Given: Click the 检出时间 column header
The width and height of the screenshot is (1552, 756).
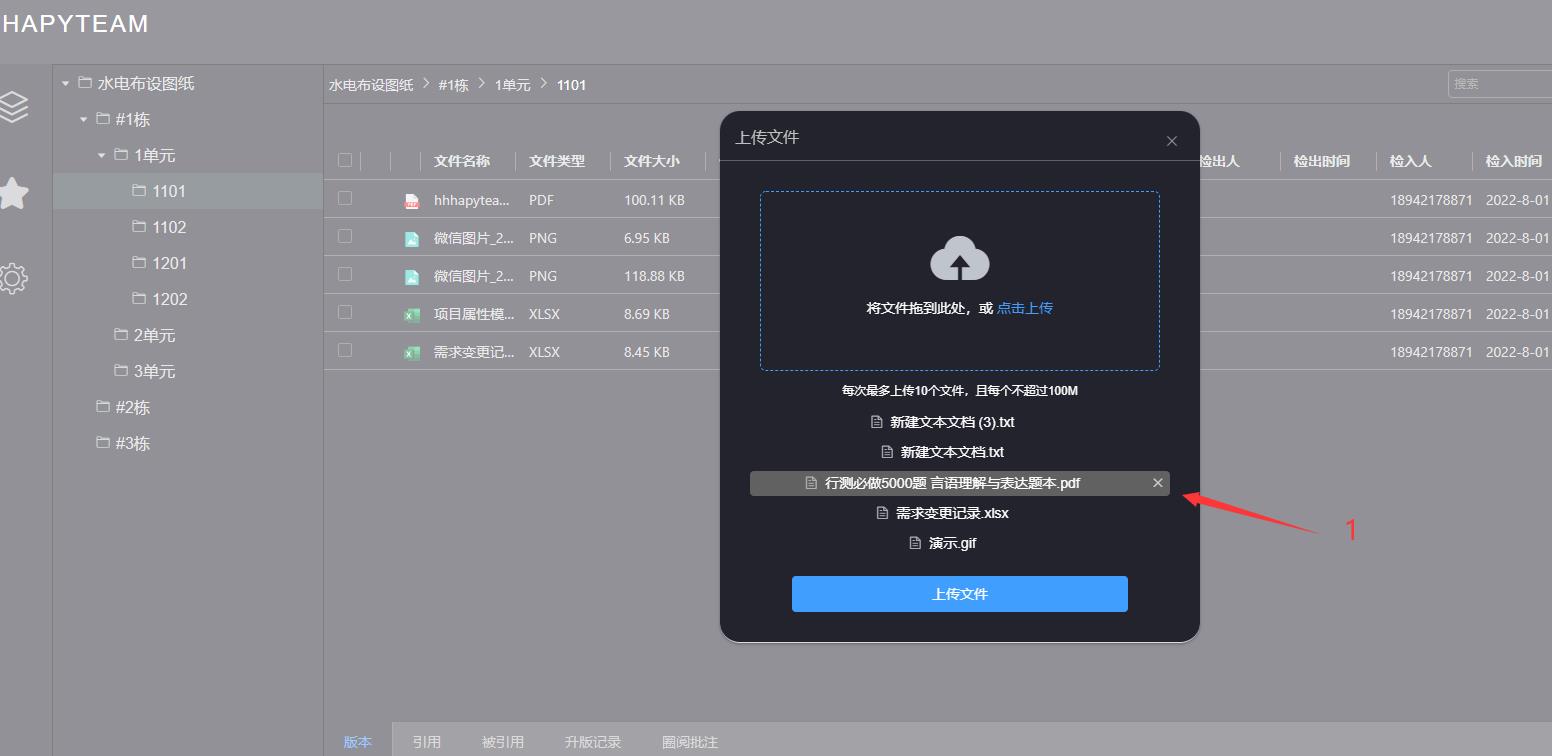Looking at the screenshot, I should click(x=1322, y=161).
